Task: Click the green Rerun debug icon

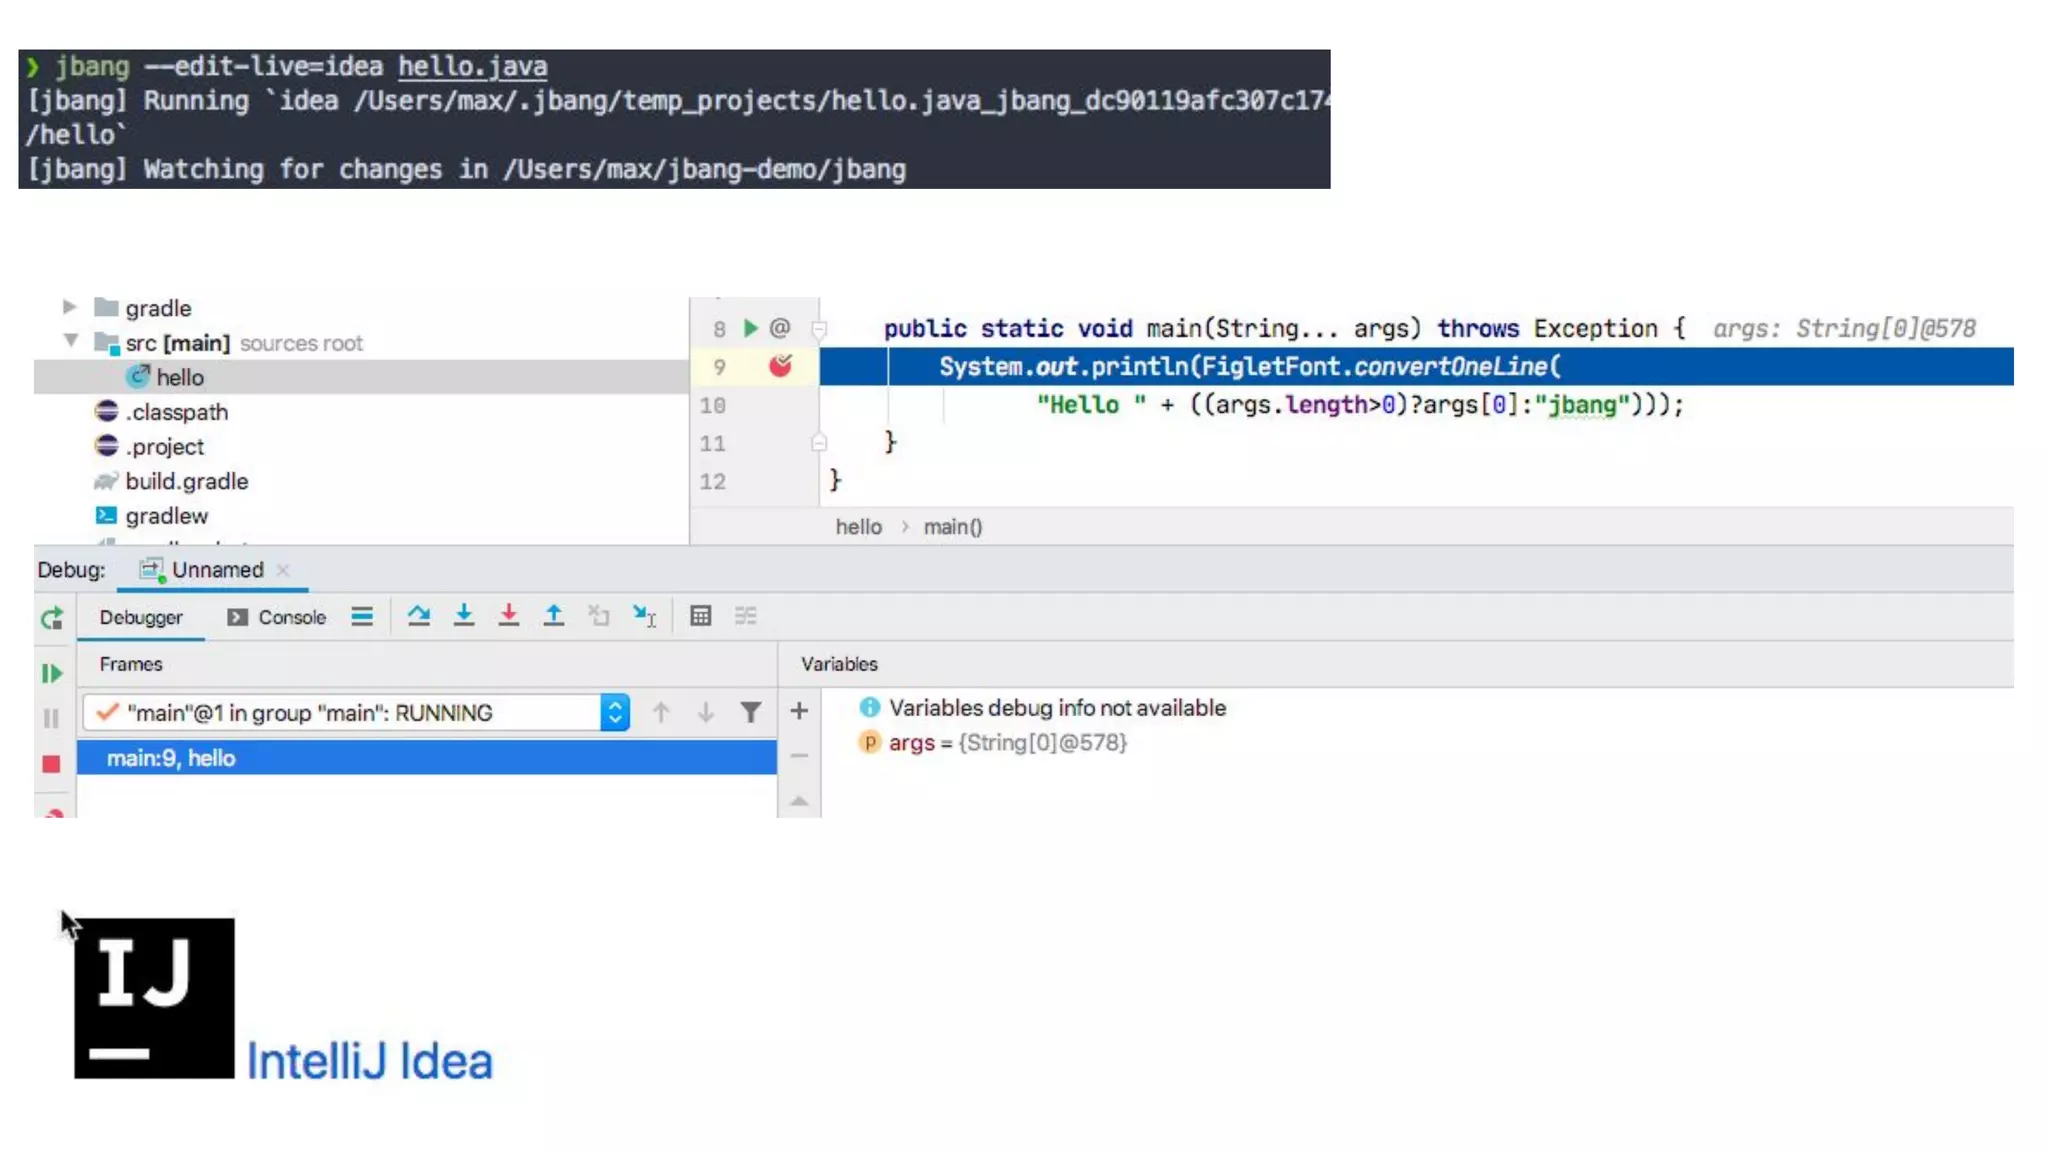Action: click(x=52, y=618)
